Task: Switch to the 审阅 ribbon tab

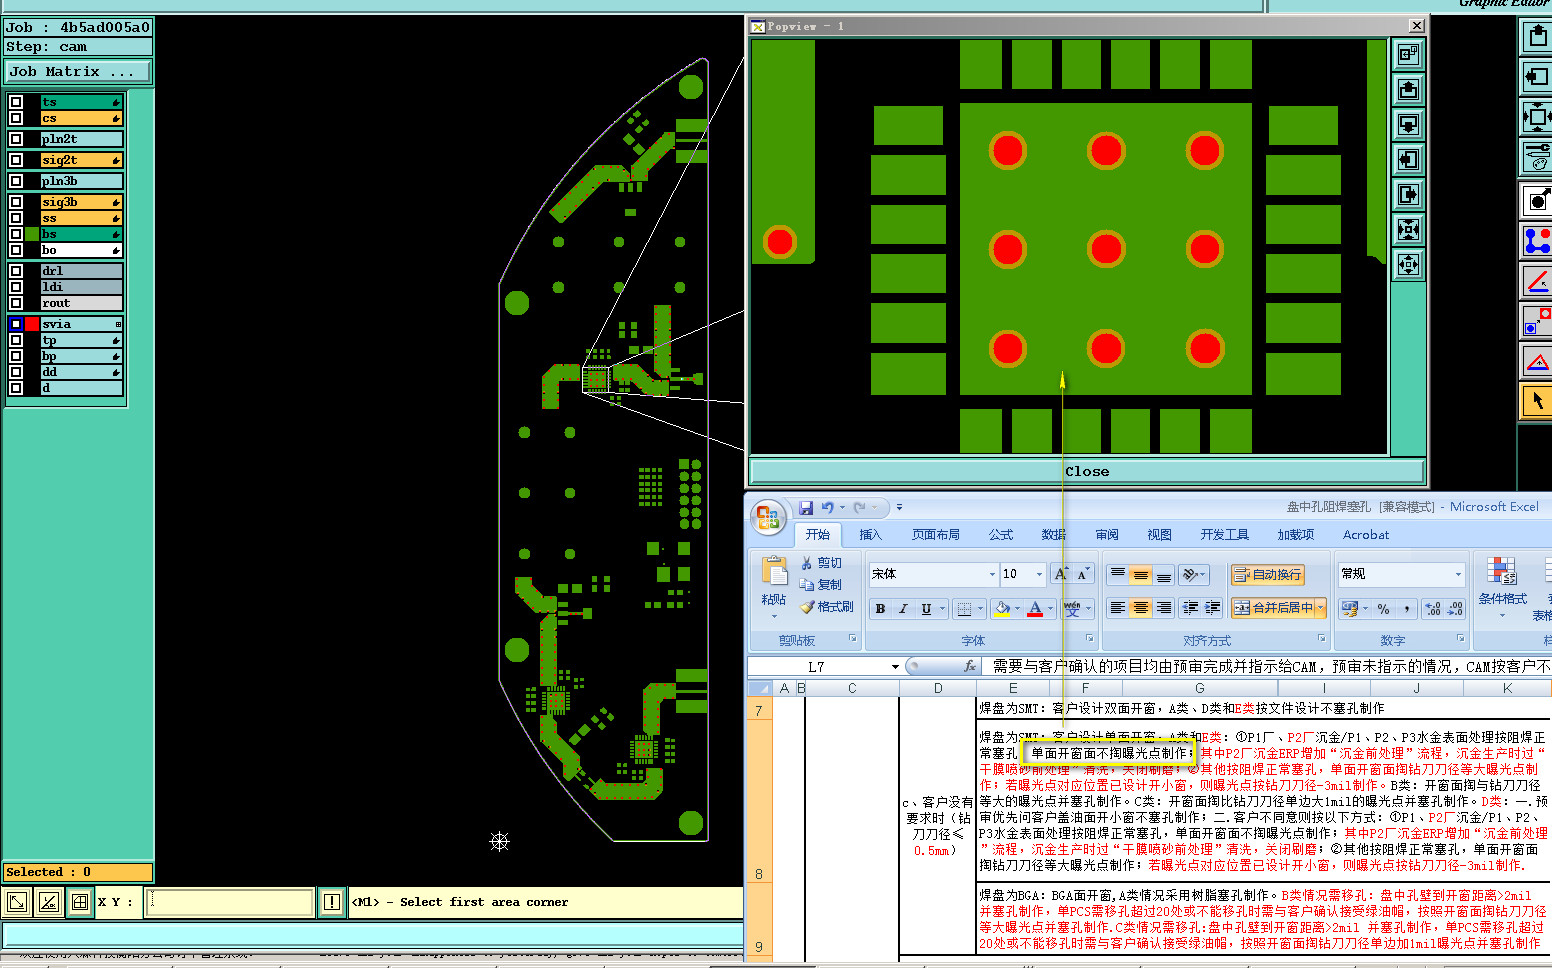Action: [1106, 535]
